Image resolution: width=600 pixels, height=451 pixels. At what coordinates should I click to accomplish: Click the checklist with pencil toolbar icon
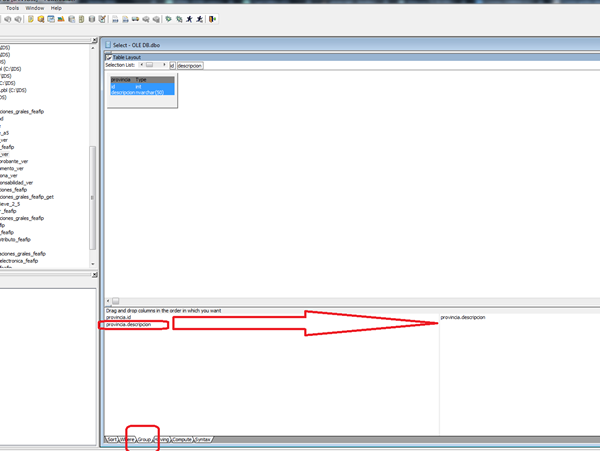[102, 19]
